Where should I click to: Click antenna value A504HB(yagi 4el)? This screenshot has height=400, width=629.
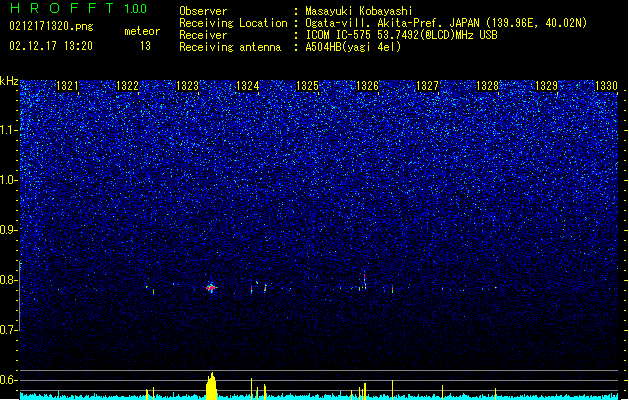(353, 47)
